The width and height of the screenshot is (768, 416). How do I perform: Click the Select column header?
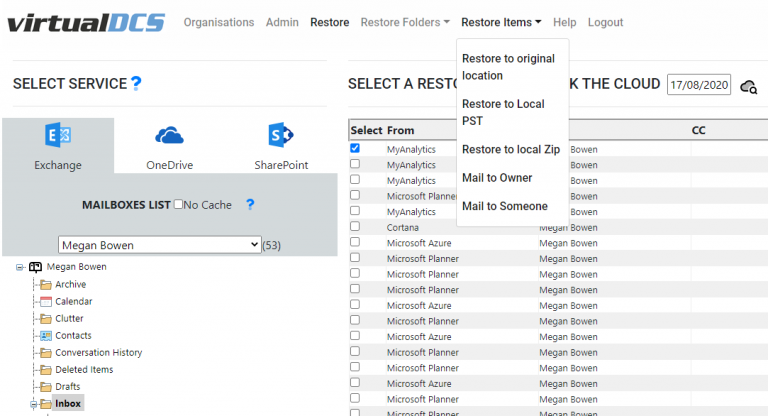click(x=366, y=130)
